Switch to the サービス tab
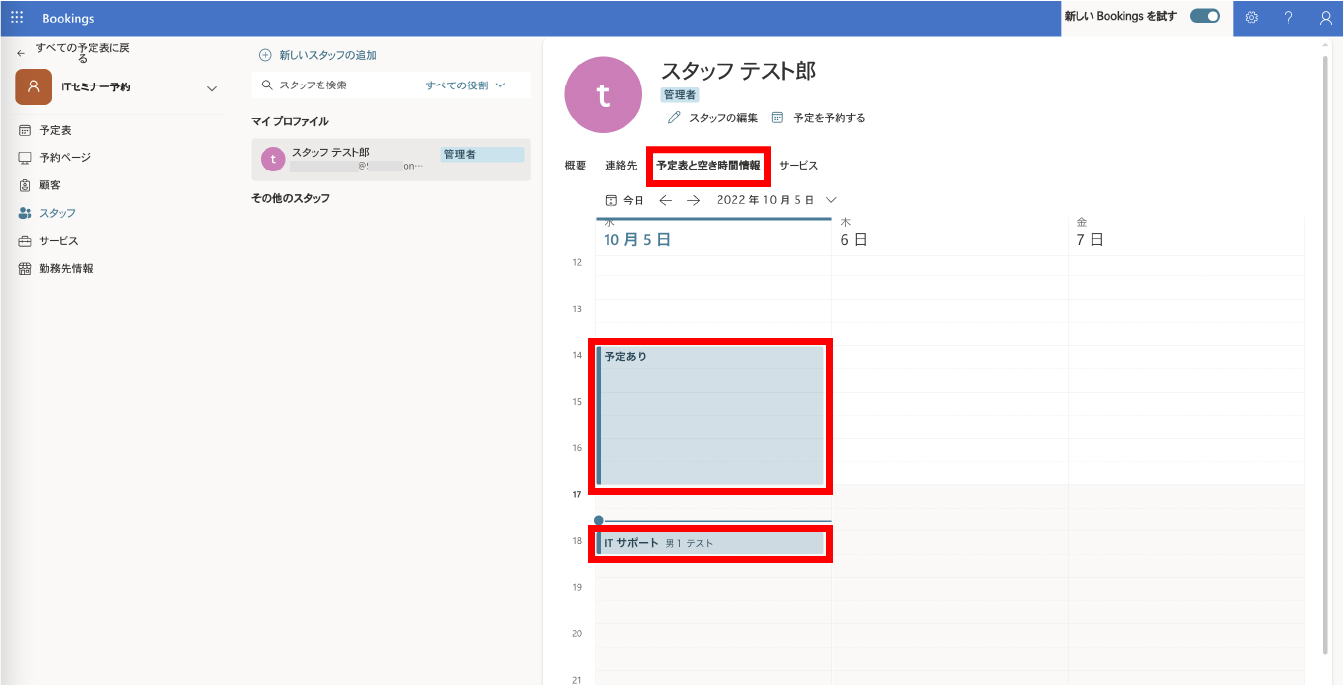Screen dimensions: 1344x685 798,166
